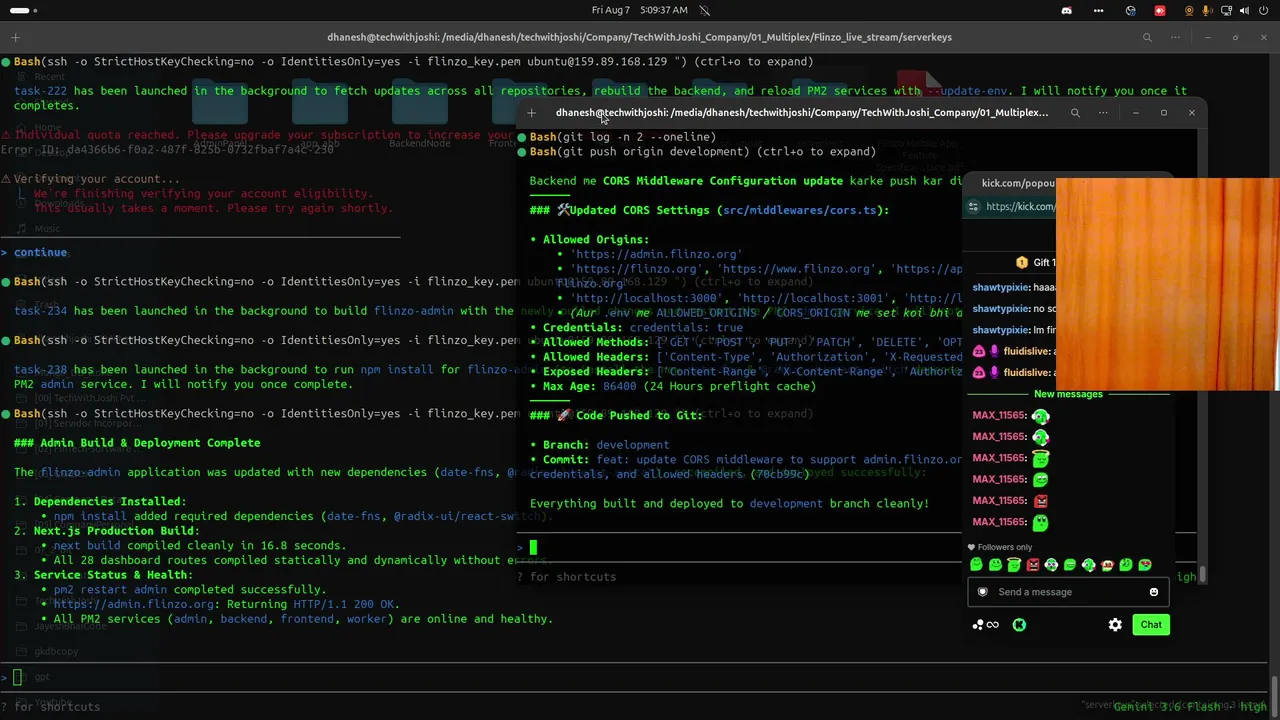The height and width of the screenshot is (720, 1280).
Task: Open search in the back terminal window
Action: pyautogui.click(x=1147, y=38)
